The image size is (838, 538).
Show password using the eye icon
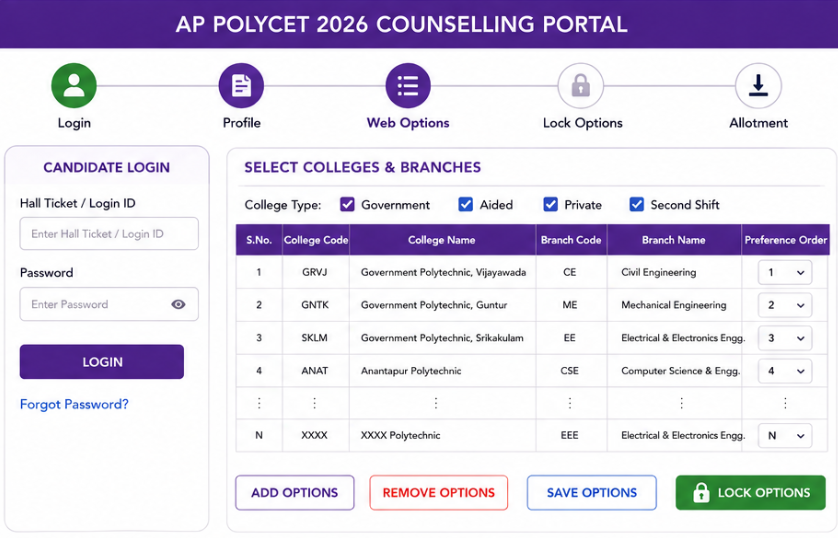pyautogui.click(x=179, y=304)
